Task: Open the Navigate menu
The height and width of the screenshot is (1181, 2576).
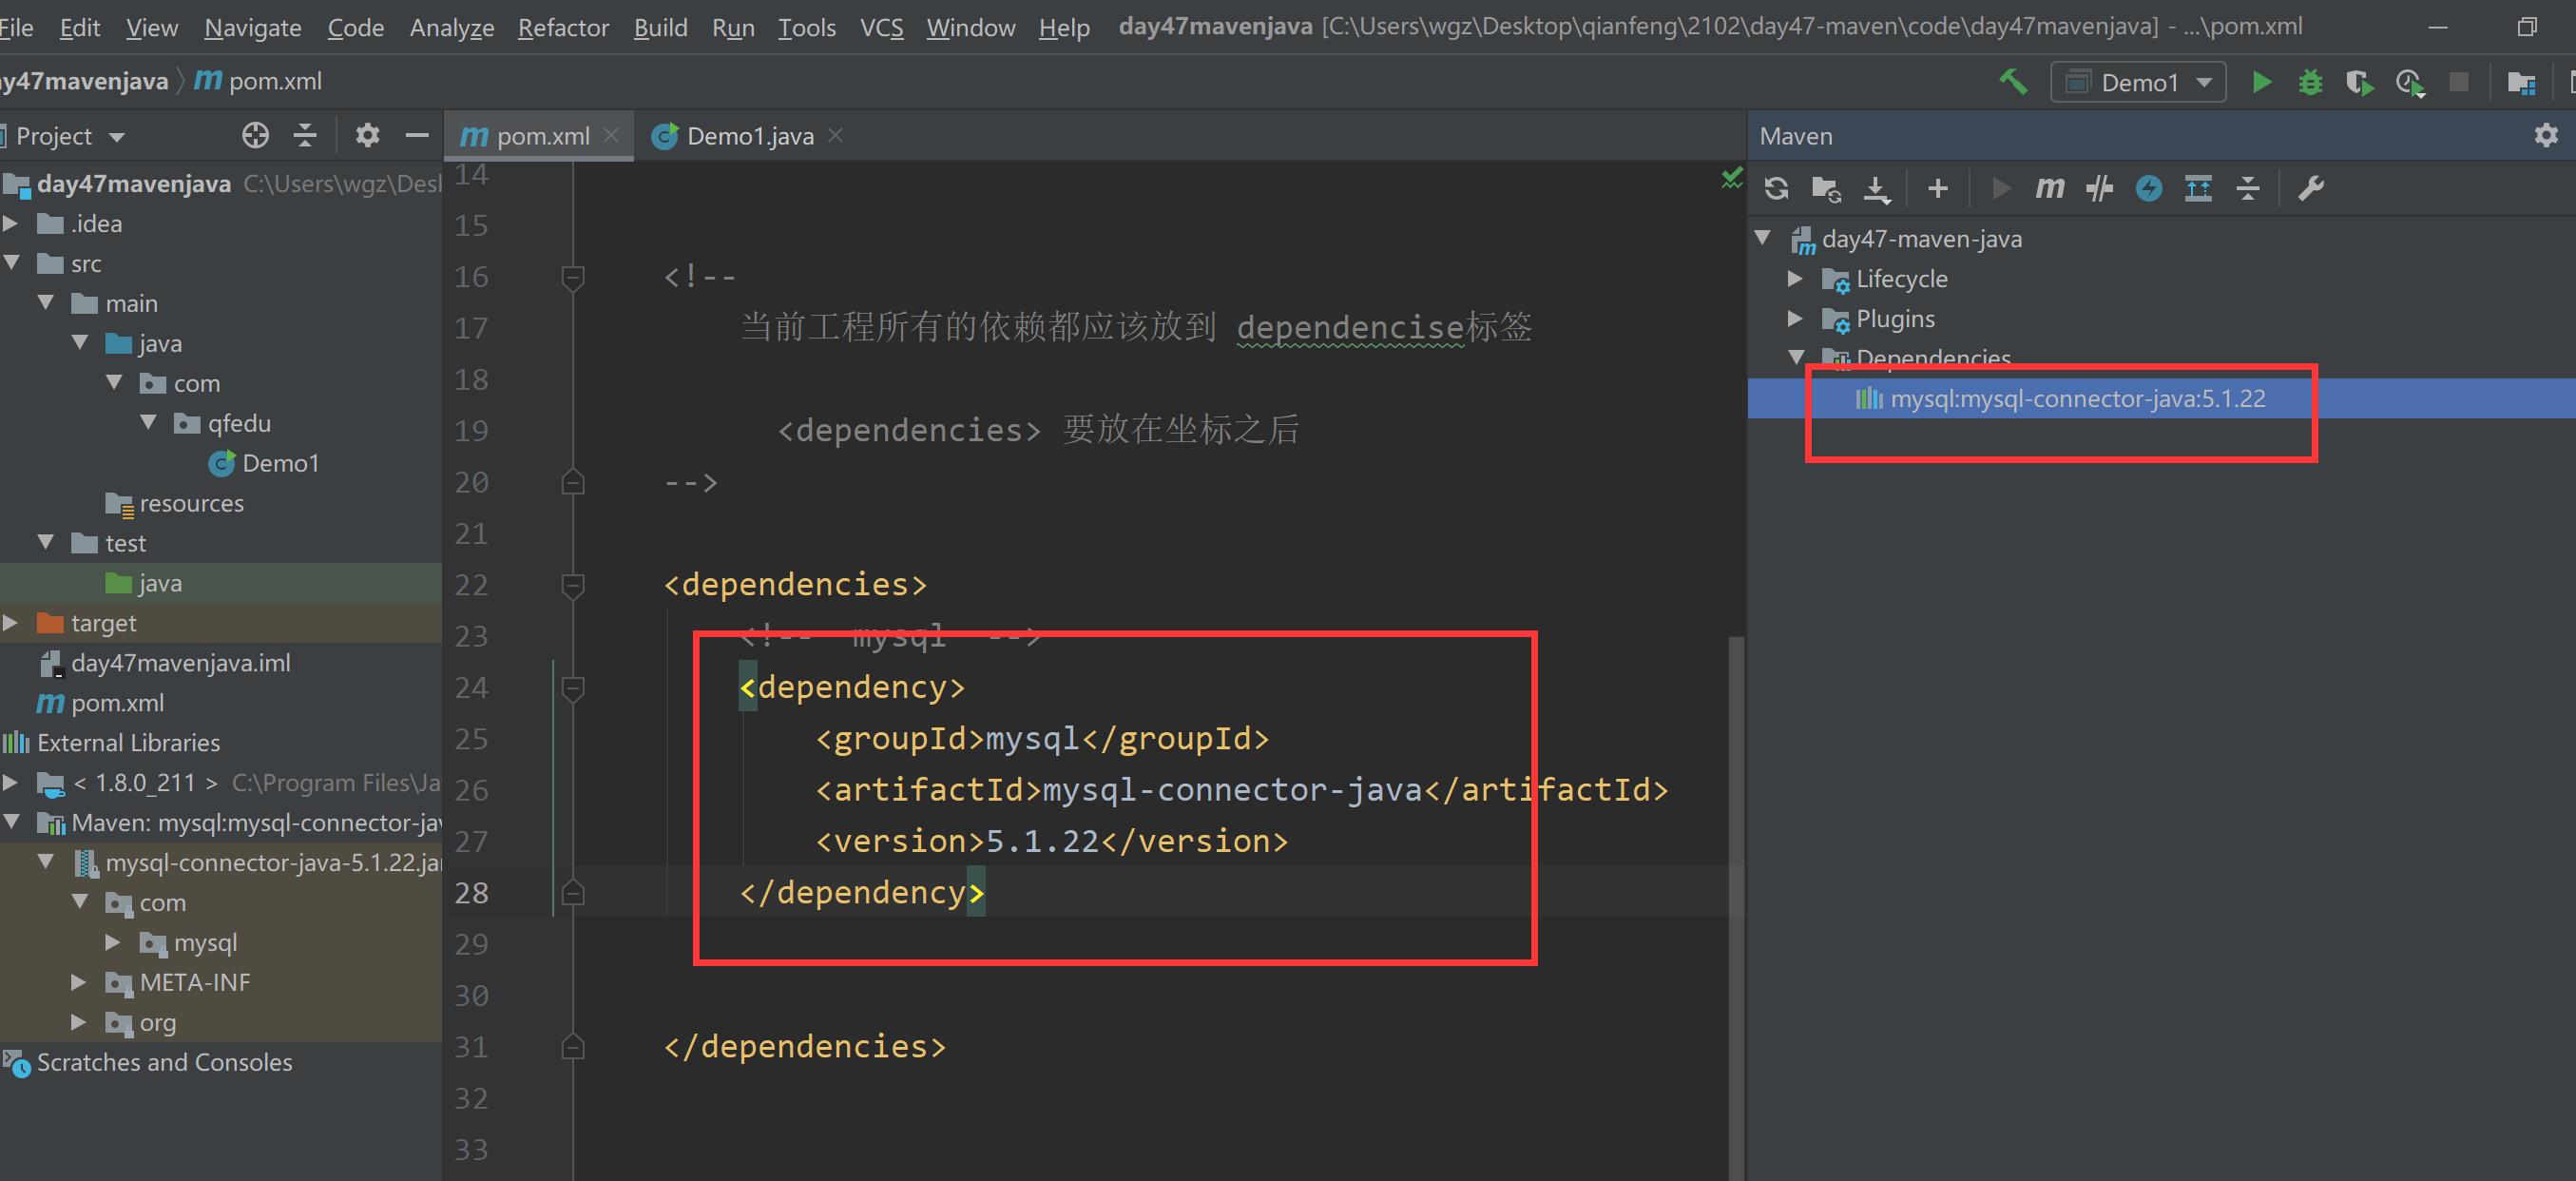Action: click(x=253, y=27)
